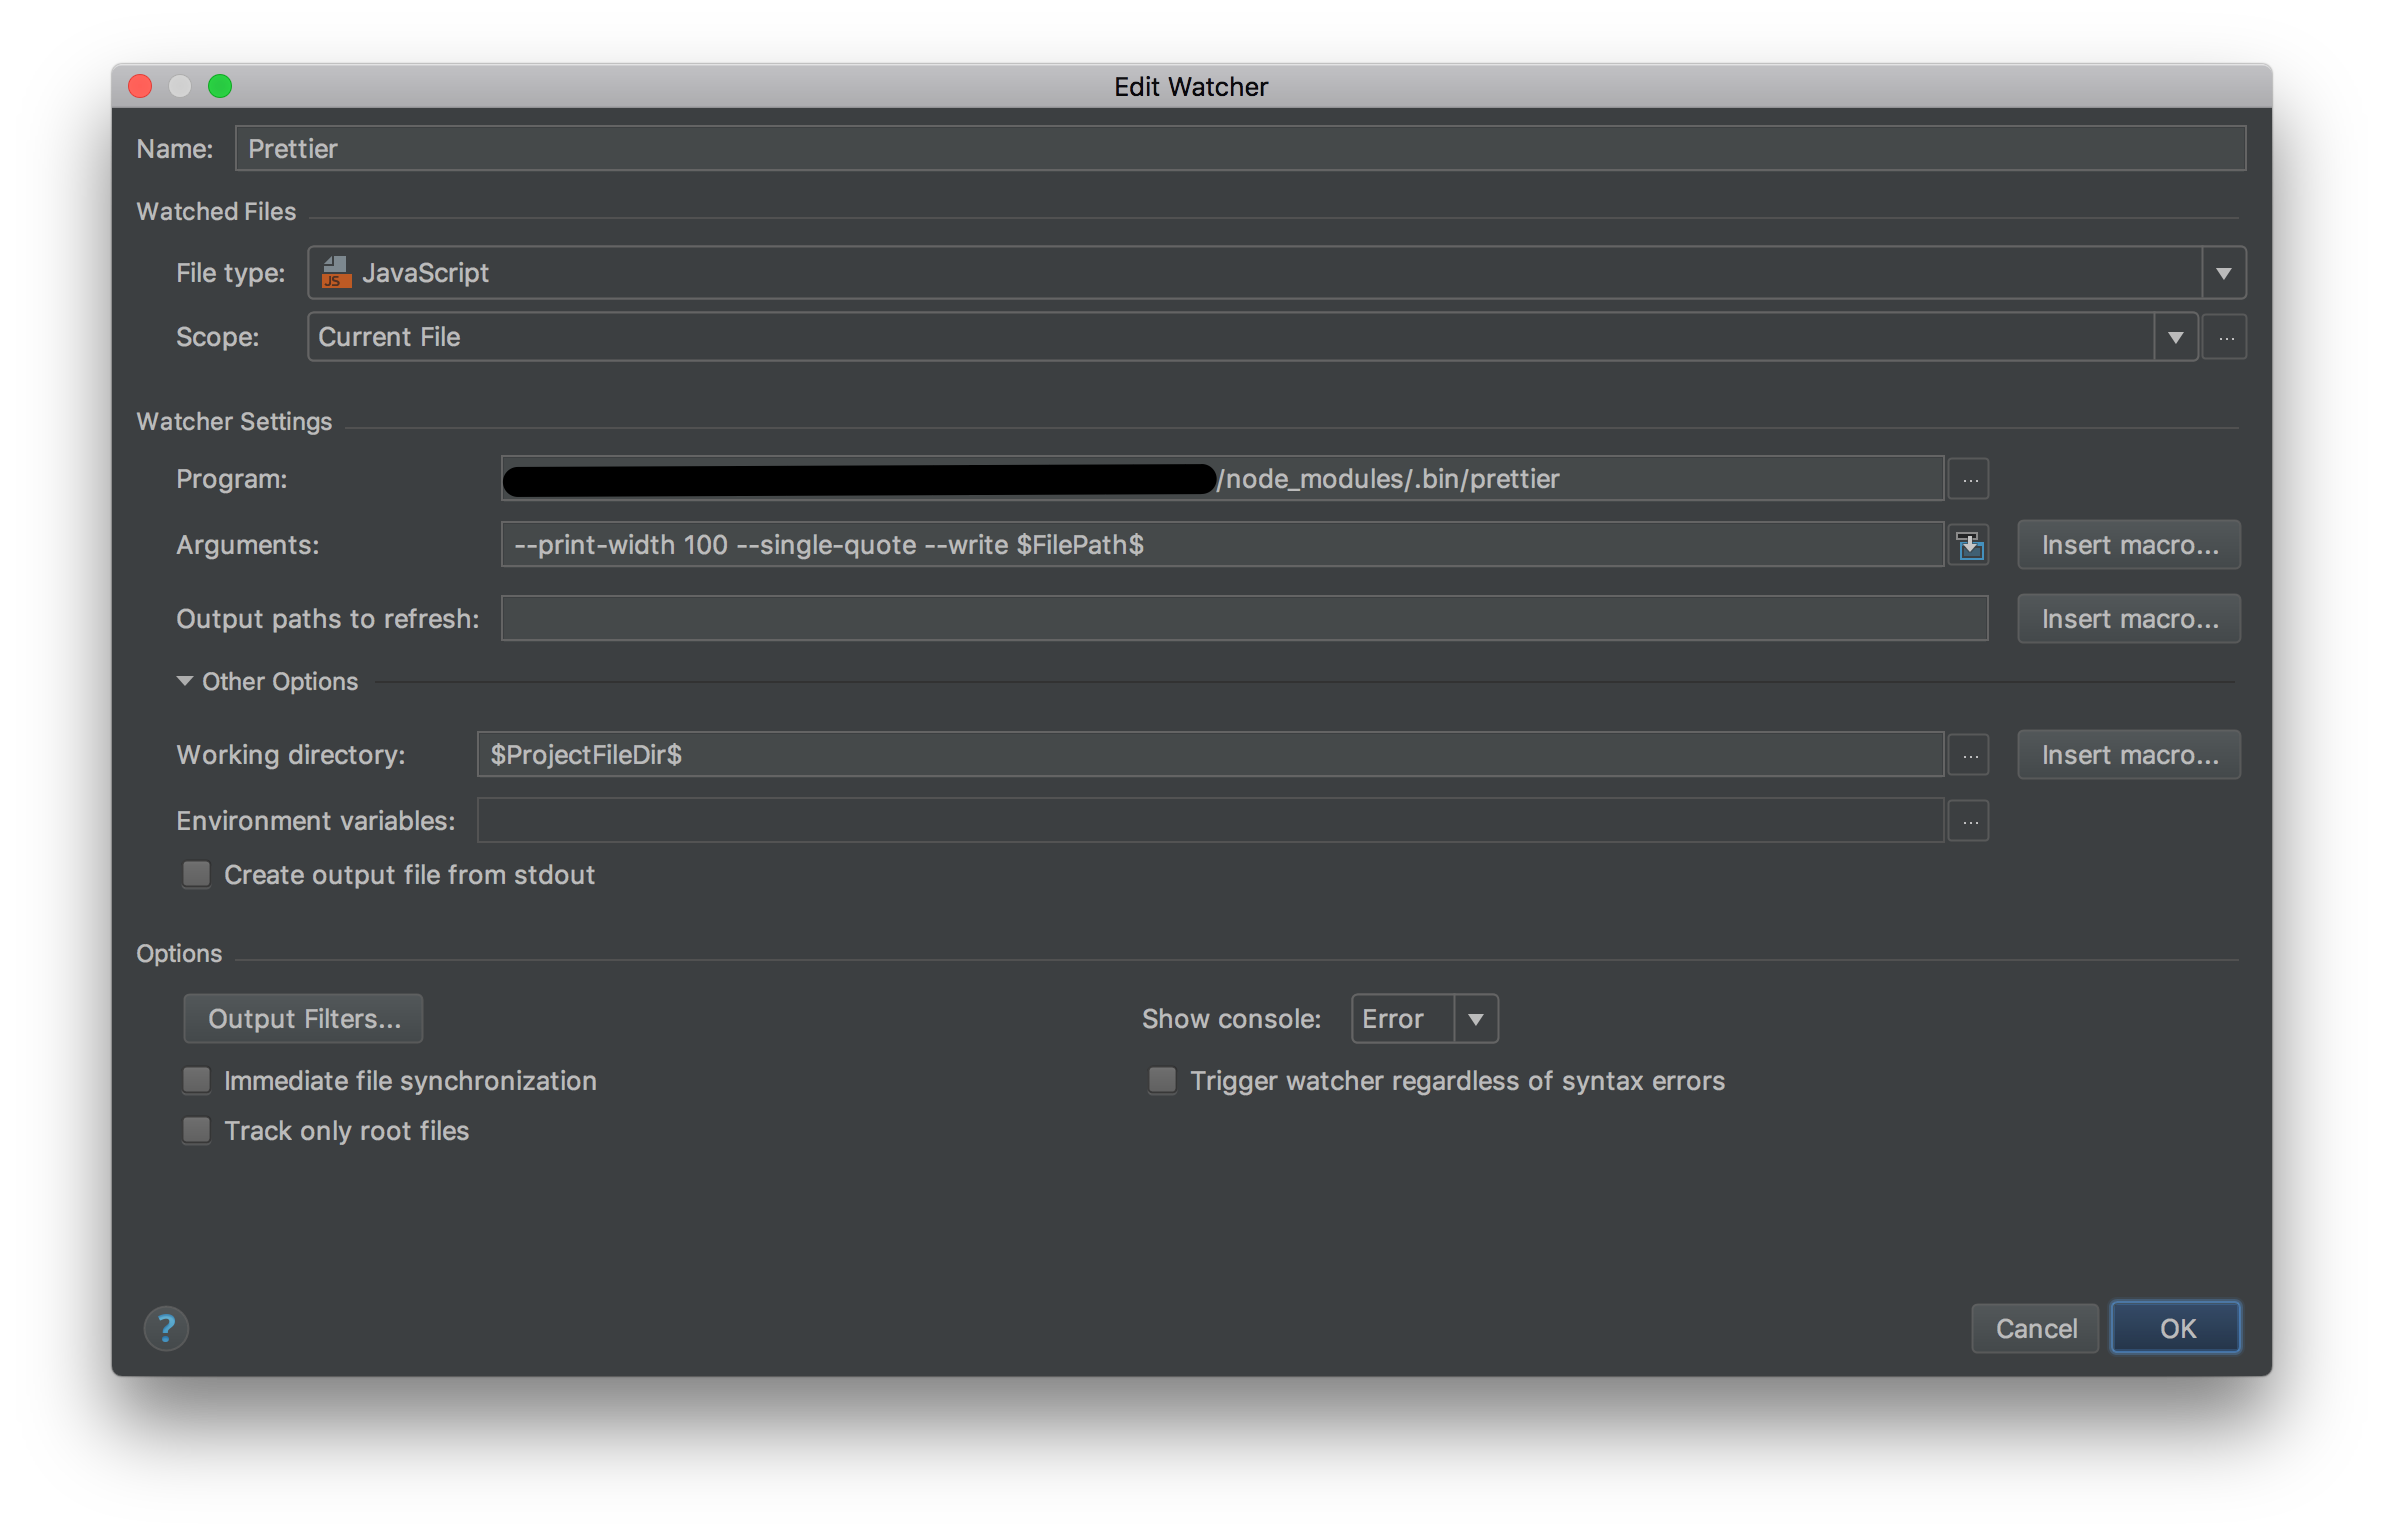Confirm with the OK button
This screenshot has width=2384, height=1536.
pos(2176,1329)
